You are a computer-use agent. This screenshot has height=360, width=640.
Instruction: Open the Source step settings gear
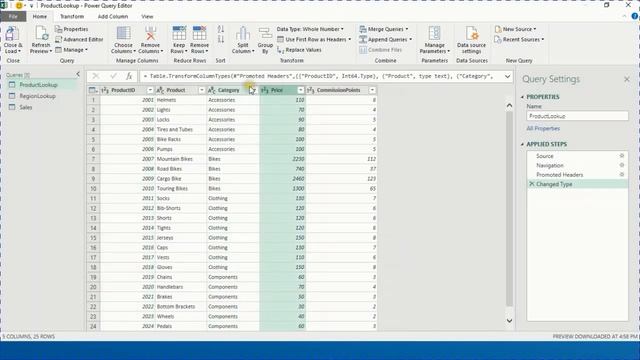622,156
